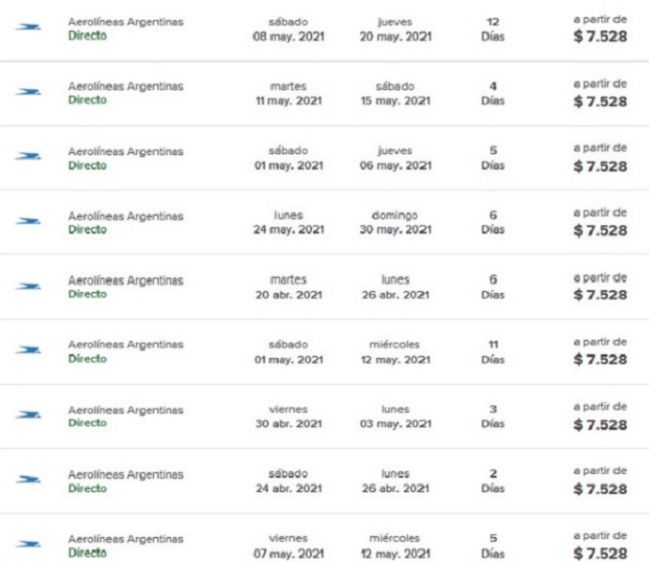Open Aerolíneas Argentinas flight departing 20 abr.
This screenshot has width=649, height=562.
point(324,286)
